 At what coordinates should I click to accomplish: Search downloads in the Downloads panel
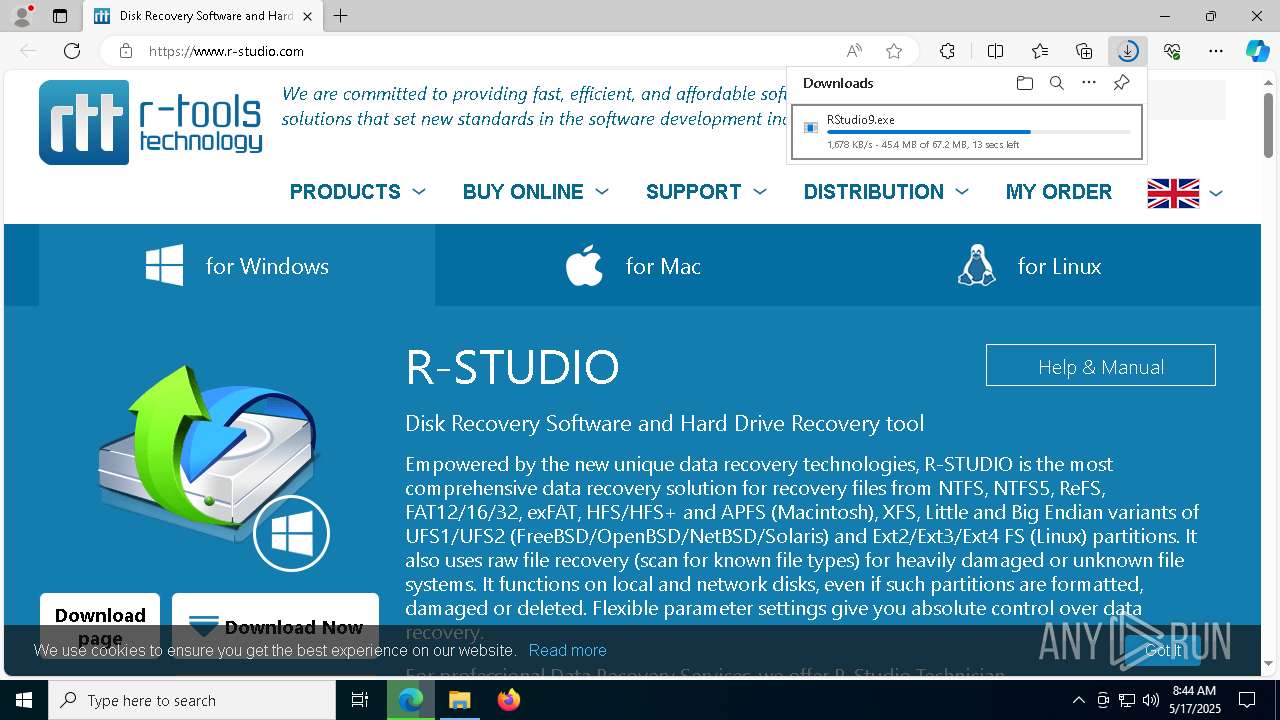coord(1056,83)
